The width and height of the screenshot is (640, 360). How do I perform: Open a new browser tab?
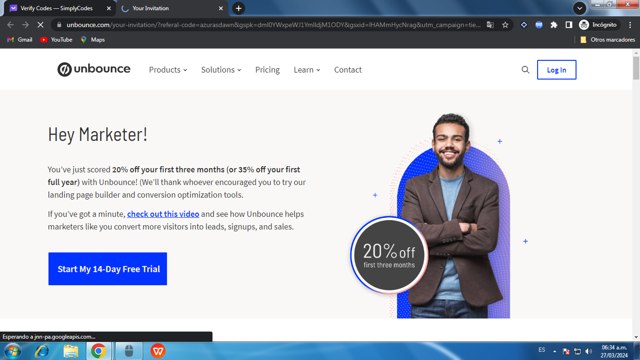tap(238, 8)
